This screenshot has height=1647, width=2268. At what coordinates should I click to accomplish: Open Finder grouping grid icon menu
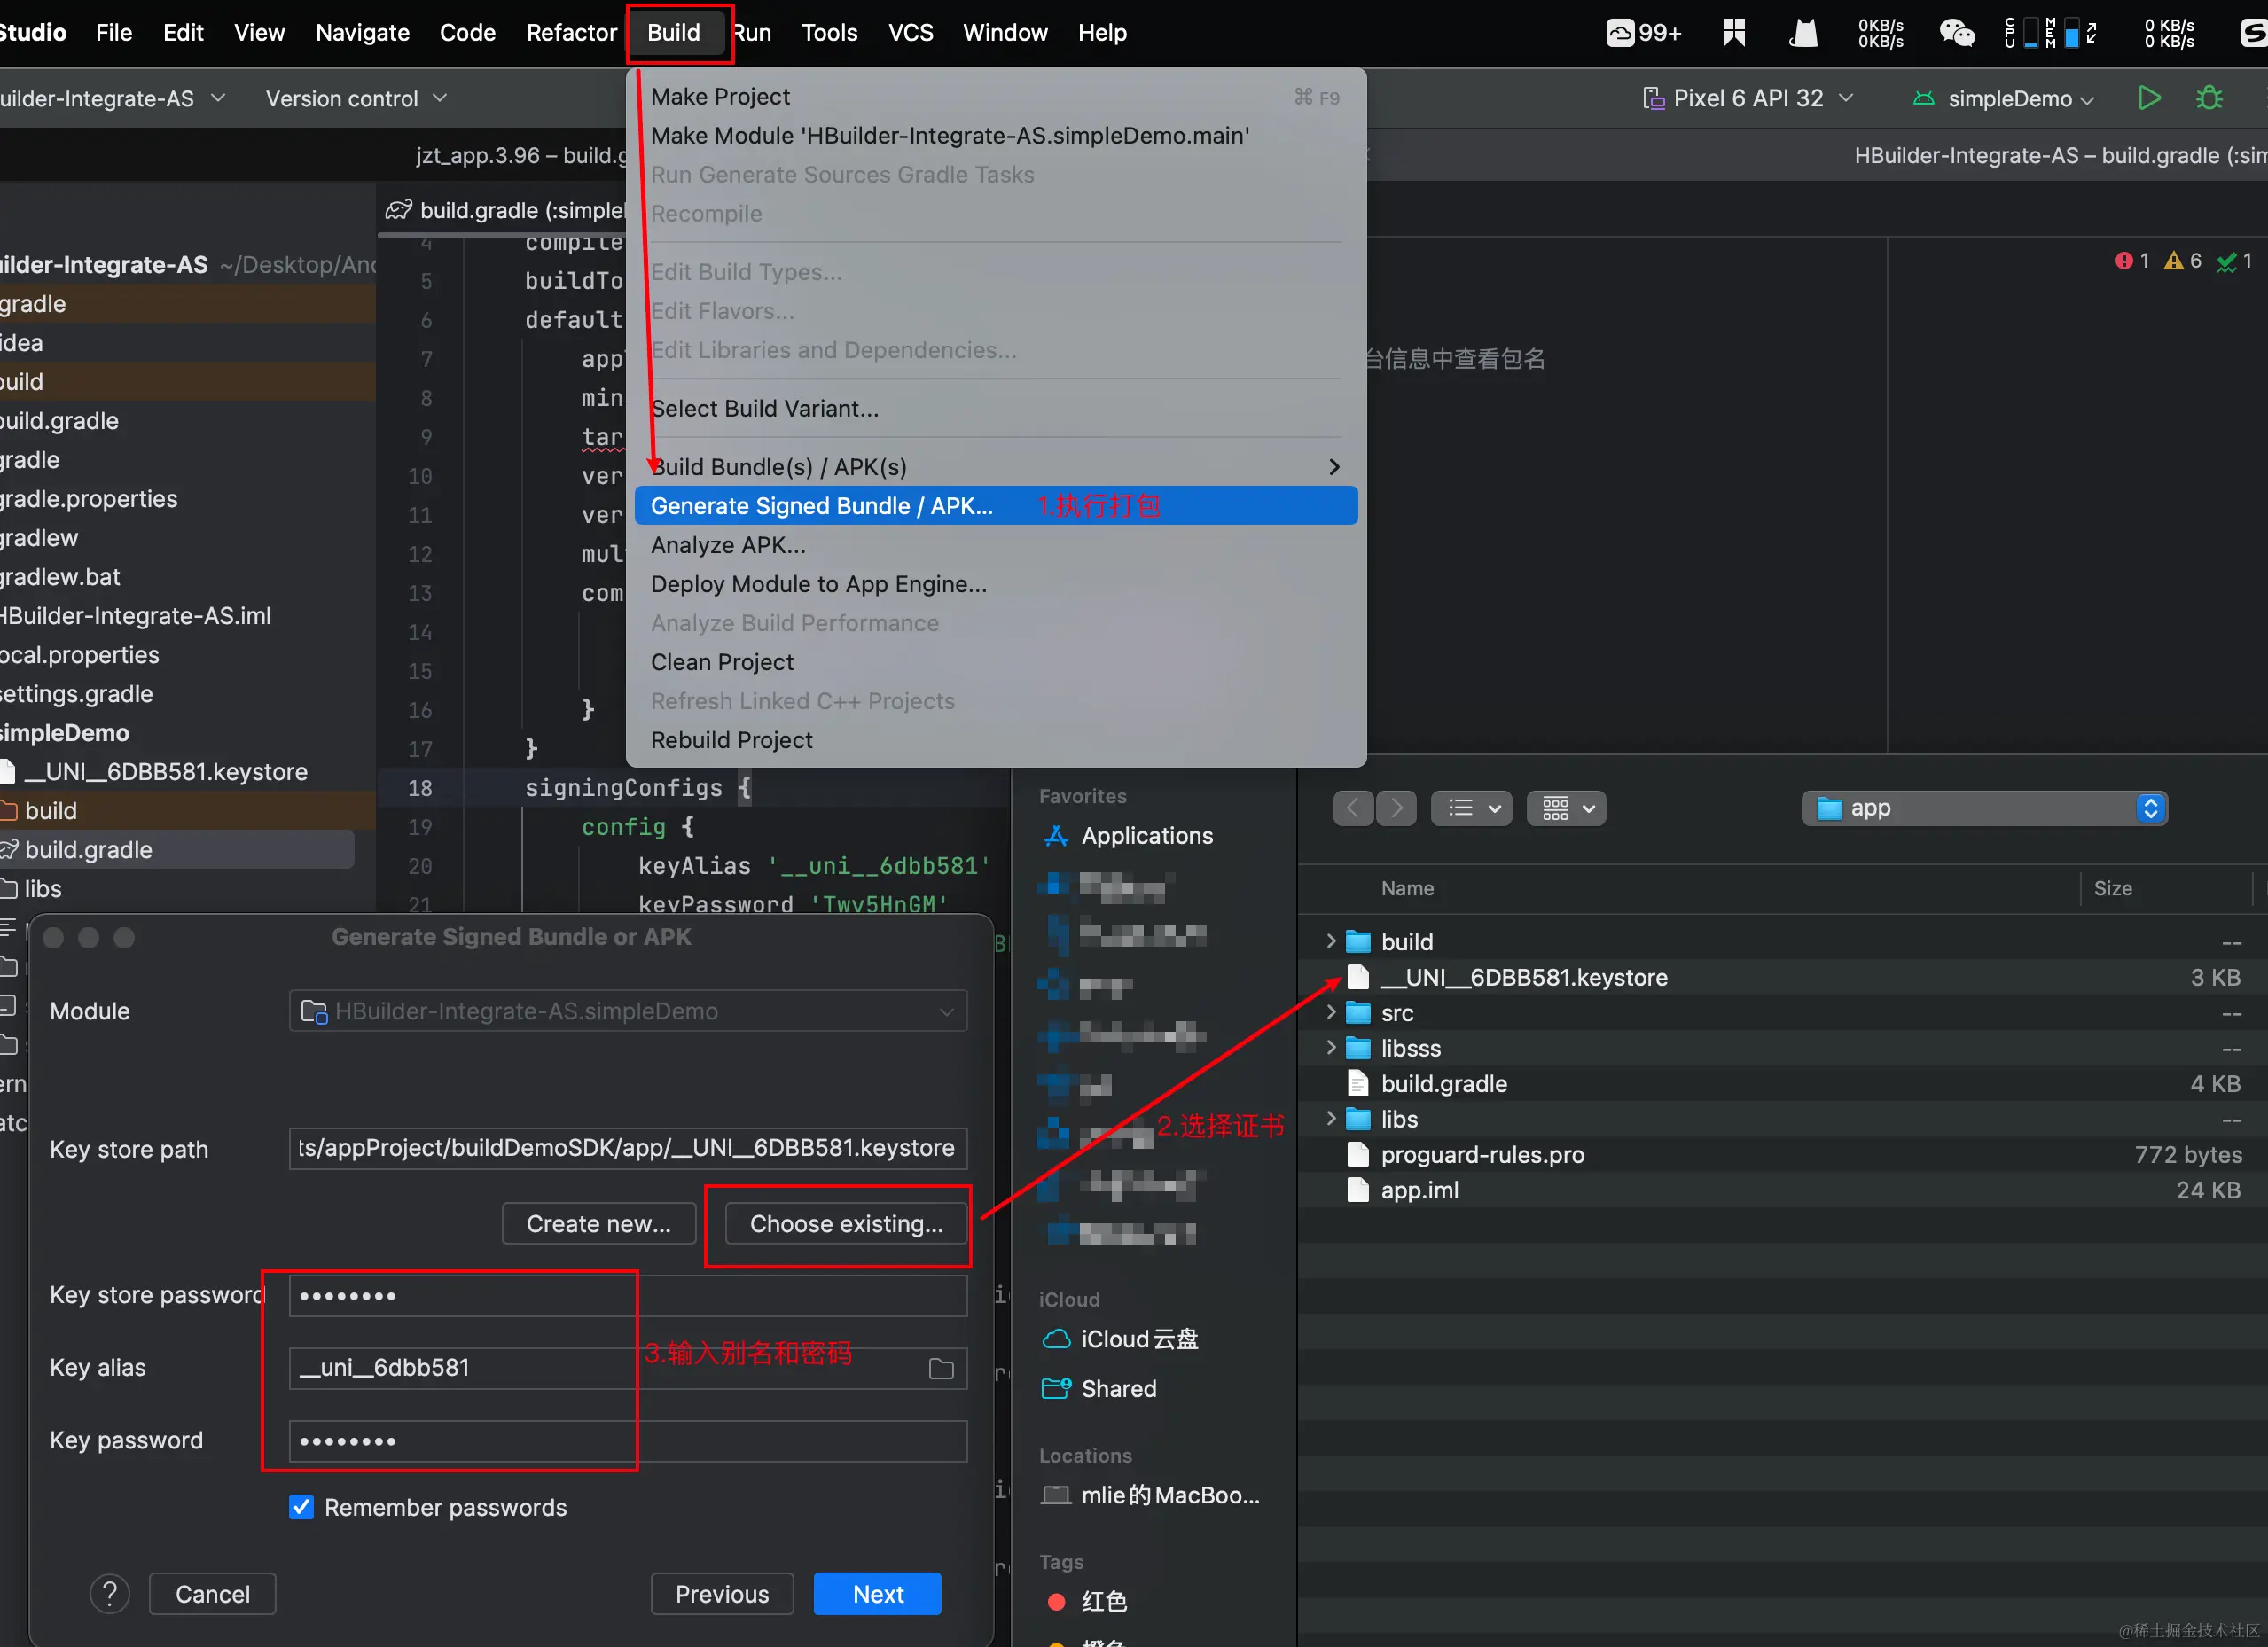[1566, 808]
